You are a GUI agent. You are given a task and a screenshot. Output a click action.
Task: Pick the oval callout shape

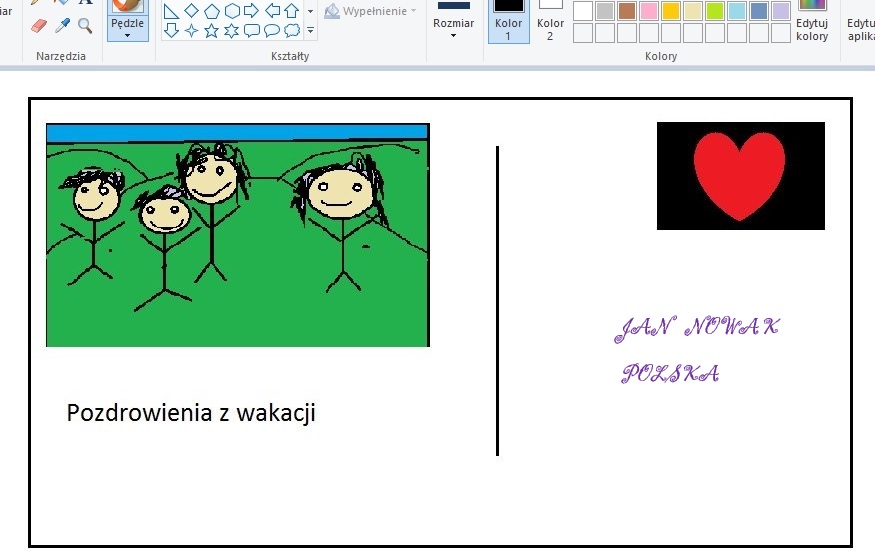point(272,30)
